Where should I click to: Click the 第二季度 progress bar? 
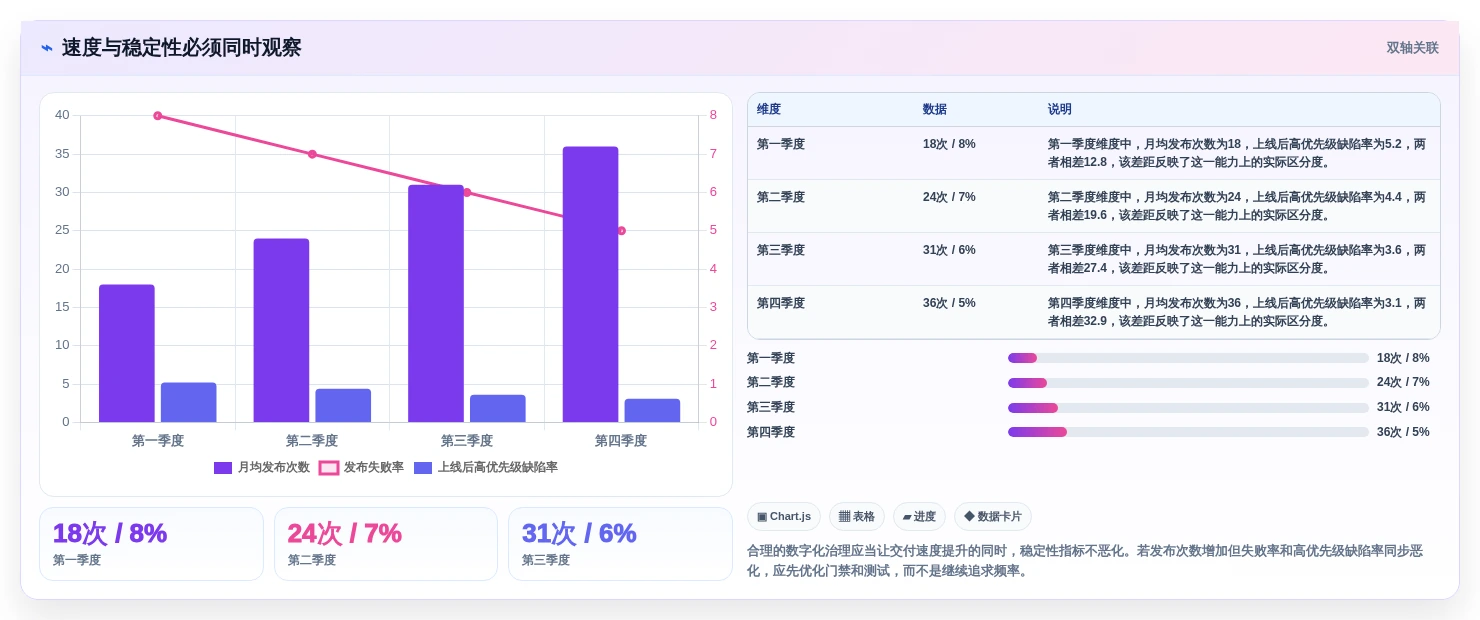1188,383
